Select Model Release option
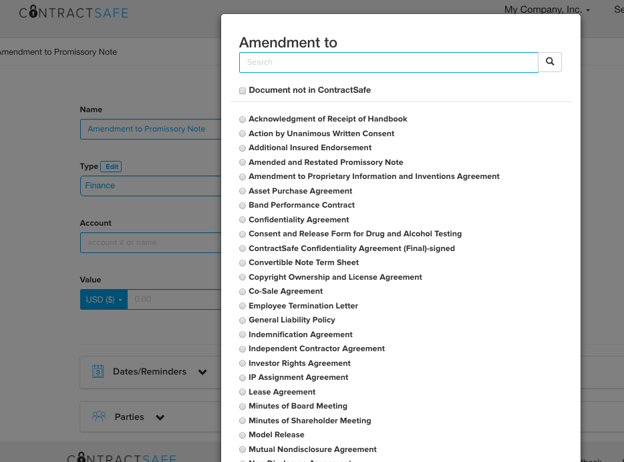 [x=242, y=435]
